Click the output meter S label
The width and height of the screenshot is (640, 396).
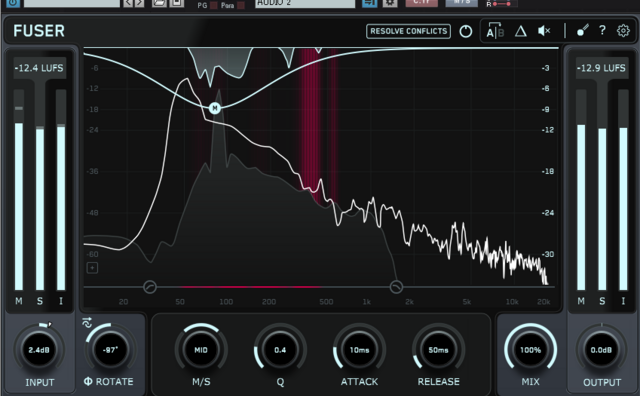tap(602, 301)
